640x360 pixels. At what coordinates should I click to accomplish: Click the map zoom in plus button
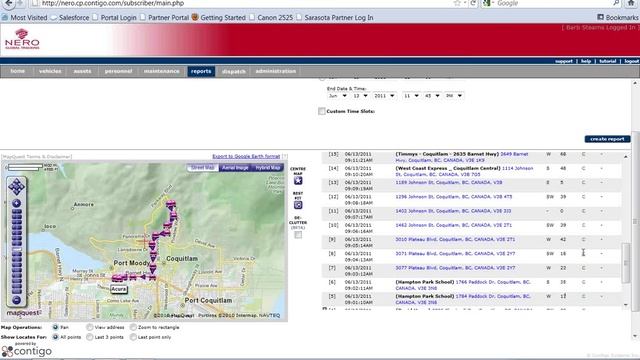pos(16,203)
